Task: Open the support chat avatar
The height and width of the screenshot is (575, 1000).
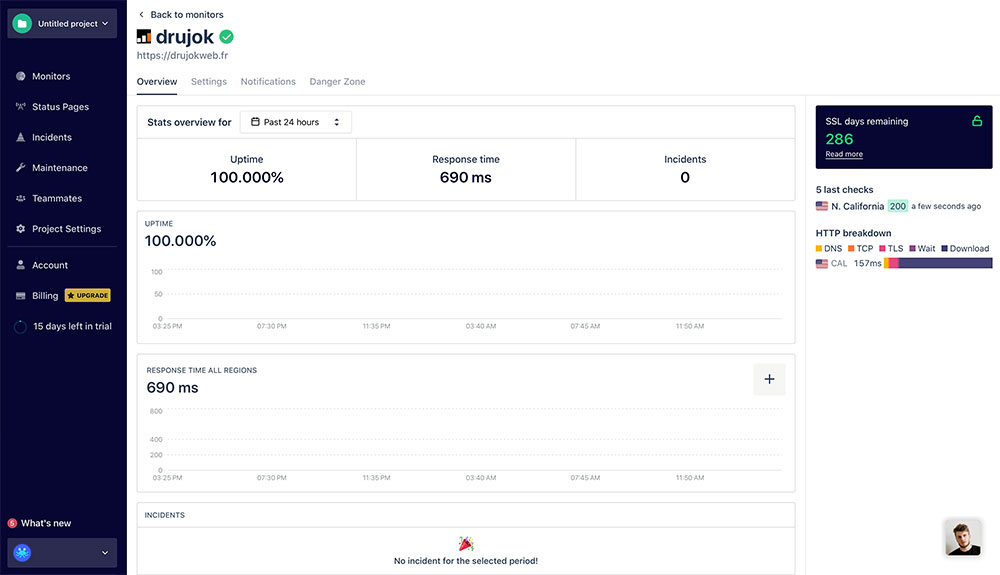Action: click(963, 537)
